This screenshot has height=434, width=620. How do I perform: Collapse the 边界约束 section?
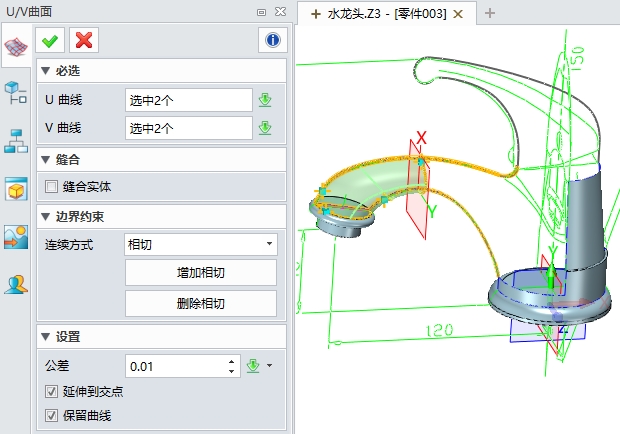[x=46, y=217]
